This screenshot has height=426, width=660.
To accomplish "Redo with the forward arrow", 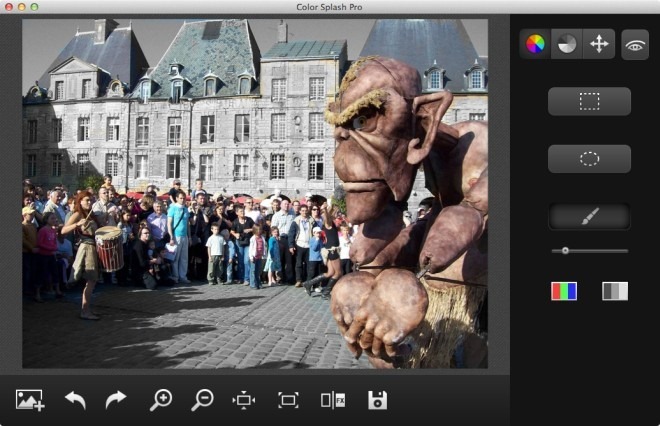I will tap(116, 400).
